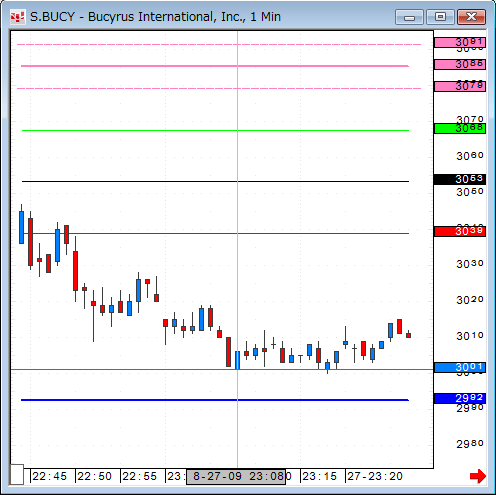Click the 27-23:20 time axis label
Screen dimensions: 496x495
coord(375,476)
